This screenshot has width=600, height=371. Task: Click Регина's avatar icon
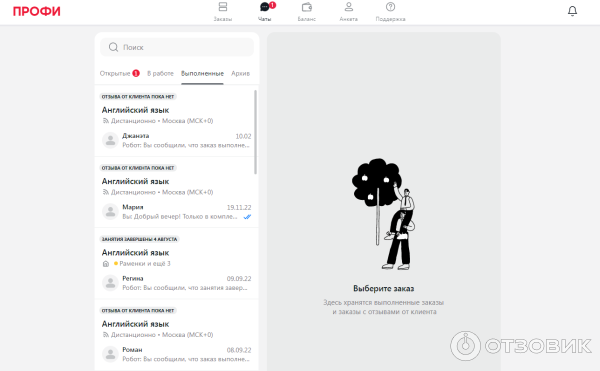(x=110, y=283)
